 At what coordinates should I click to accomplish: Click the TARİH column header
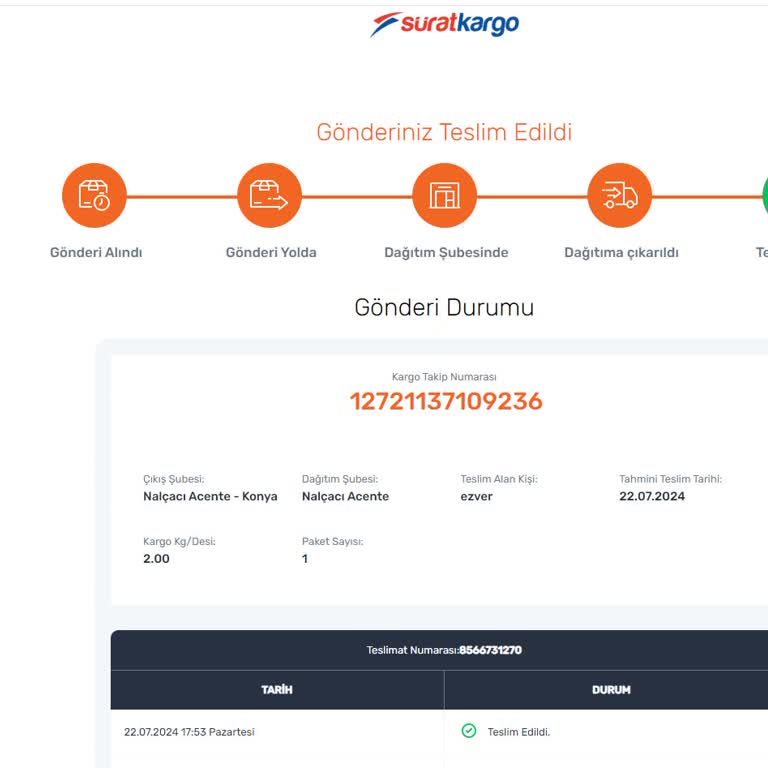277,690
